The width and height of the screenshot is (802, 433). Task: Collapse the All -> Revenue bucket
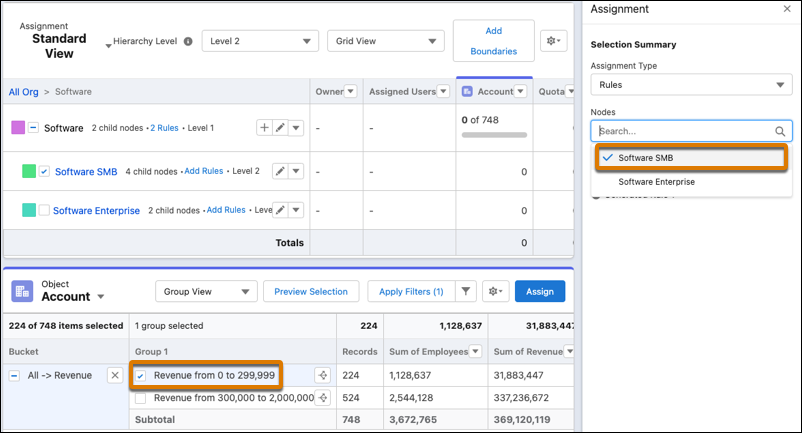coord(14,376)
